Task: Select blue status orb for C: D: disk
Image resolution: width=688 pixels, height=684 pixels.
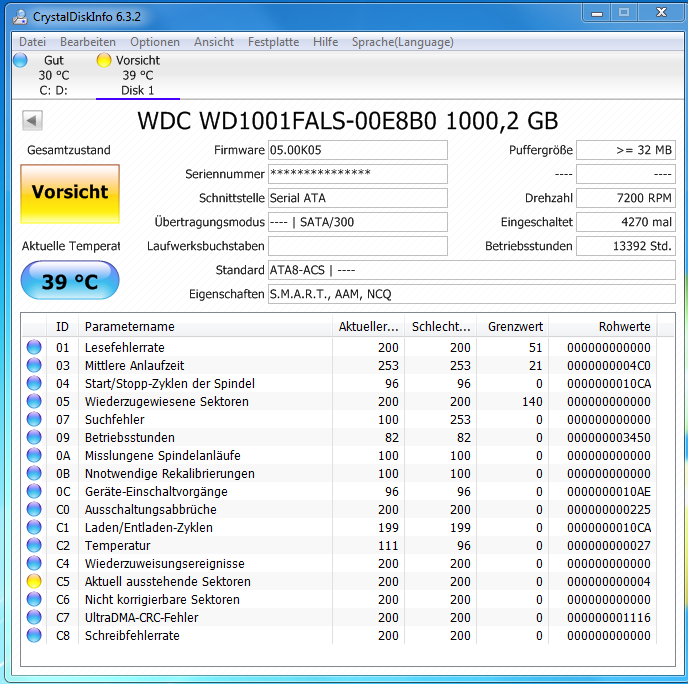Action: point(20,60)
